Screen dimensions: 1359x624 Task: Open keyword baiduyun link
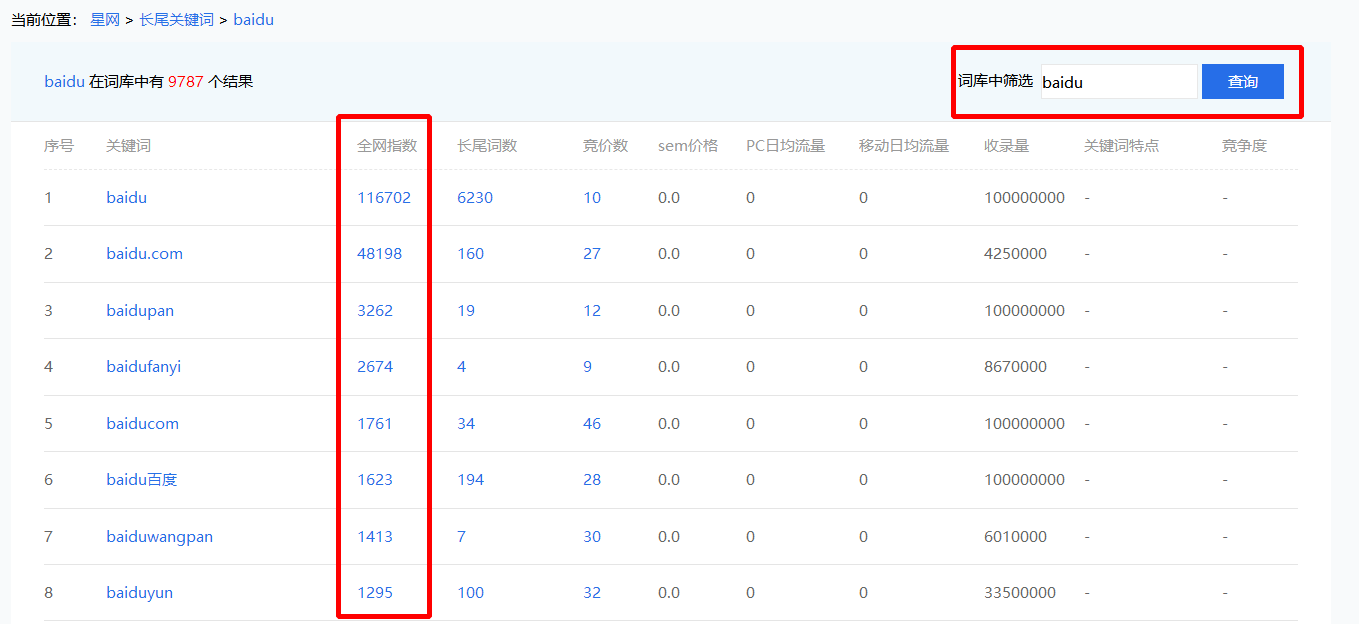pos(139,593)
